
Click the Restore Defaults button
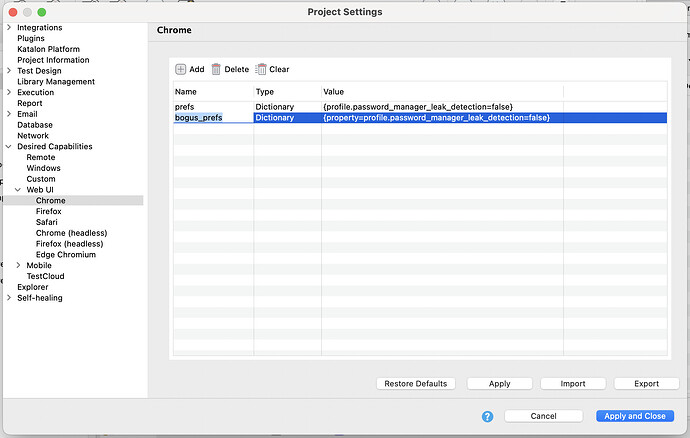click(x=416, y=383)
